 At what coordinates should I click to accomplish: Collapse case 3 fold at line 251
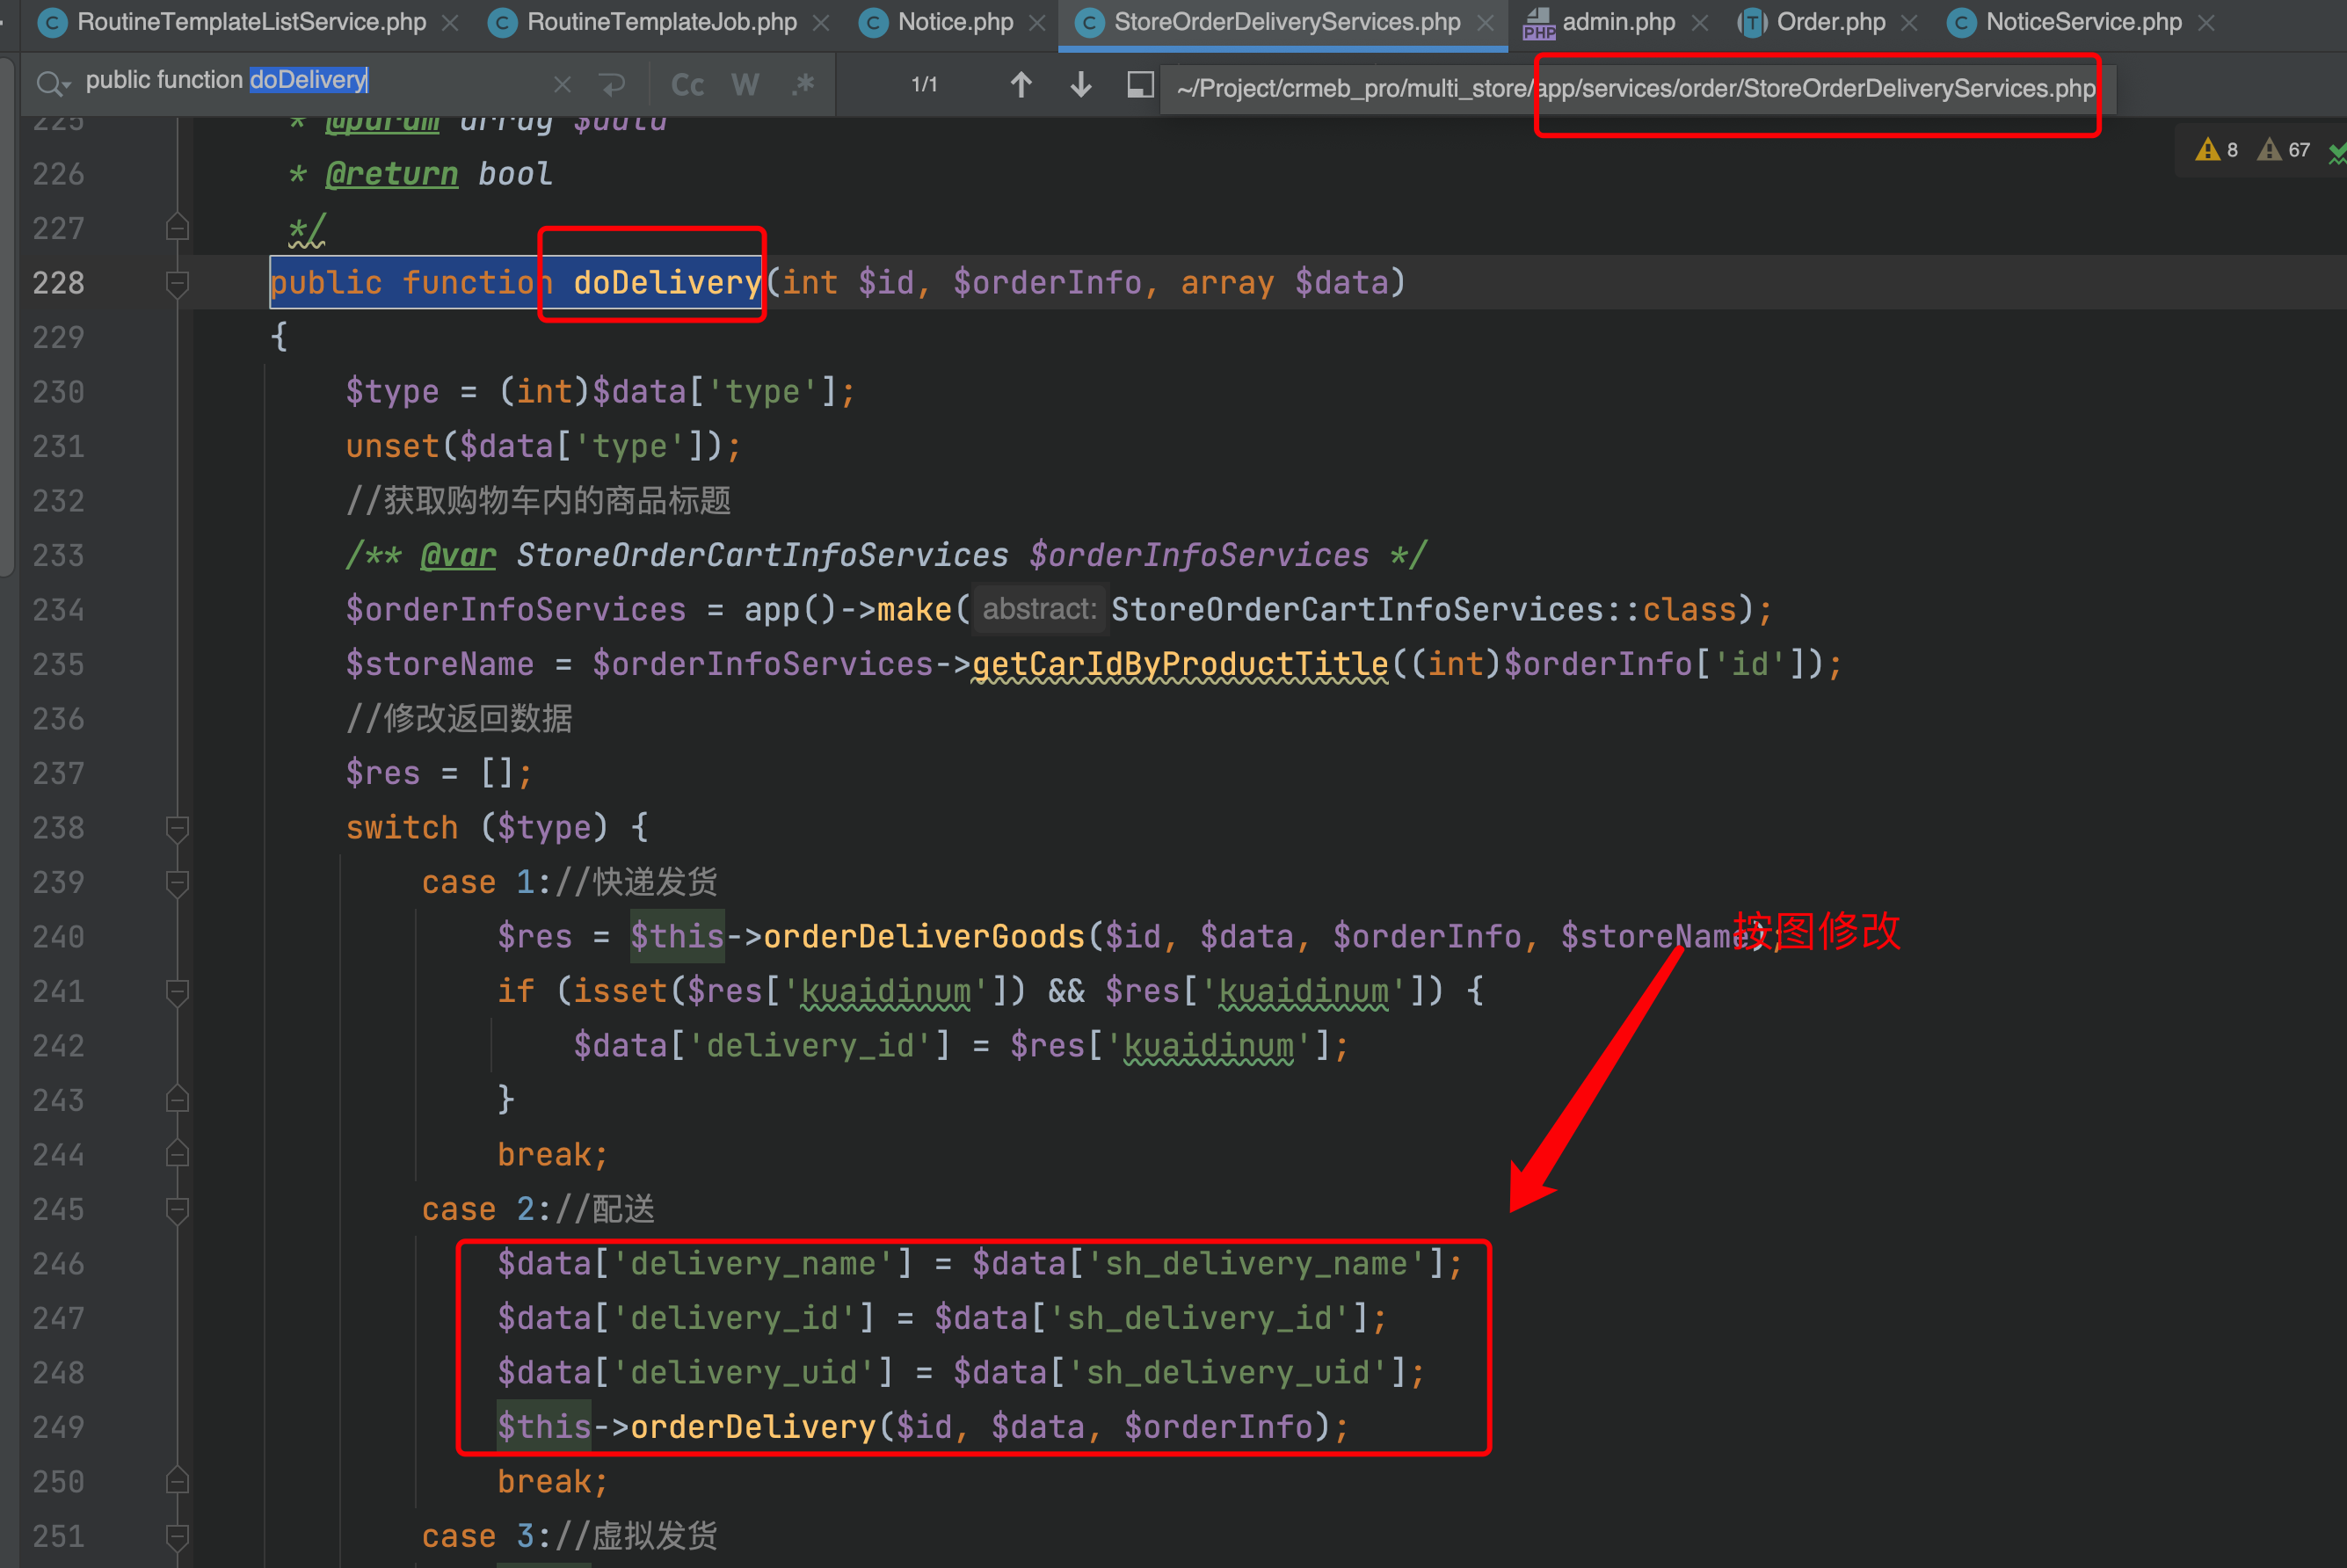(177, 1536)
